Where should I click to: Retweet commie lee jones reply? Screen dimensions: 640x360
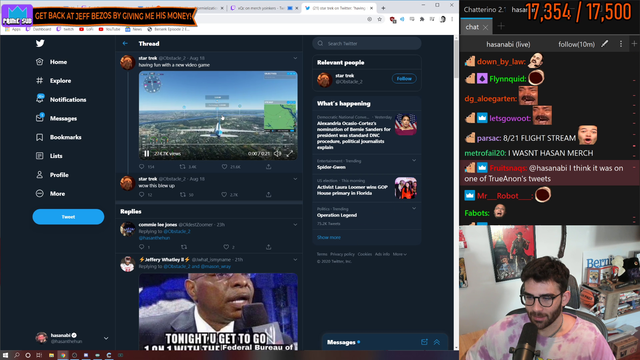point(184,247)
